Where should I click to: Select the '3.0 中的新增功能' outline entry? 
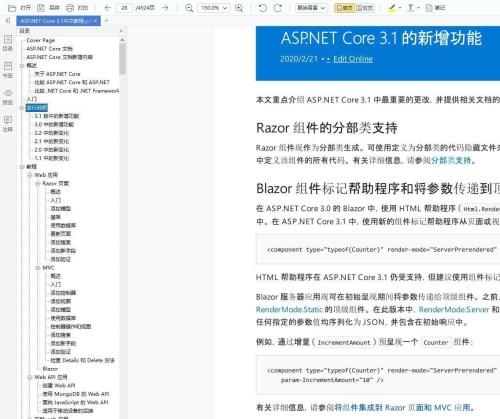(x=54, y=124)
